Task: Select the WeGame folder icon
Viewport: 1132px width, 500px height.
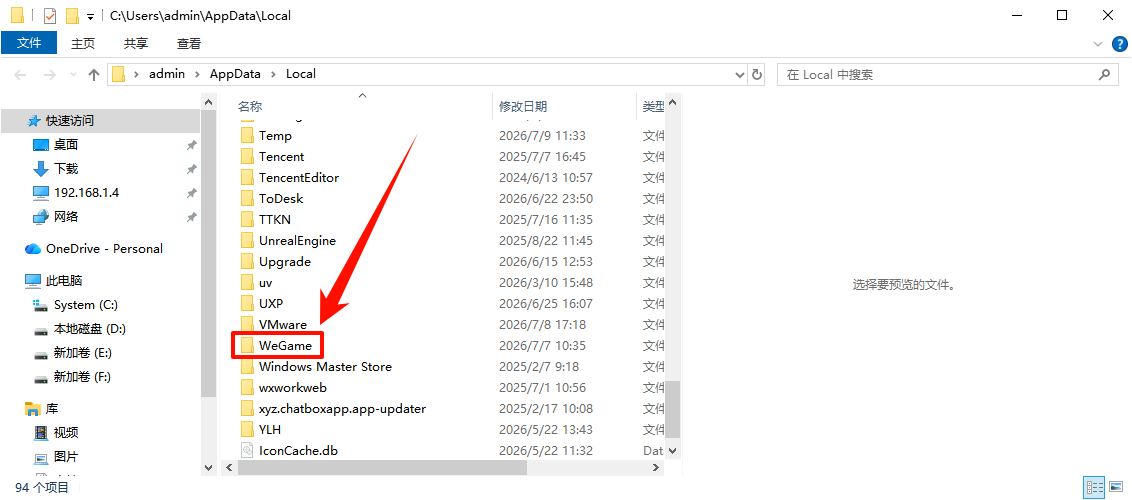Action: [248, 345]
